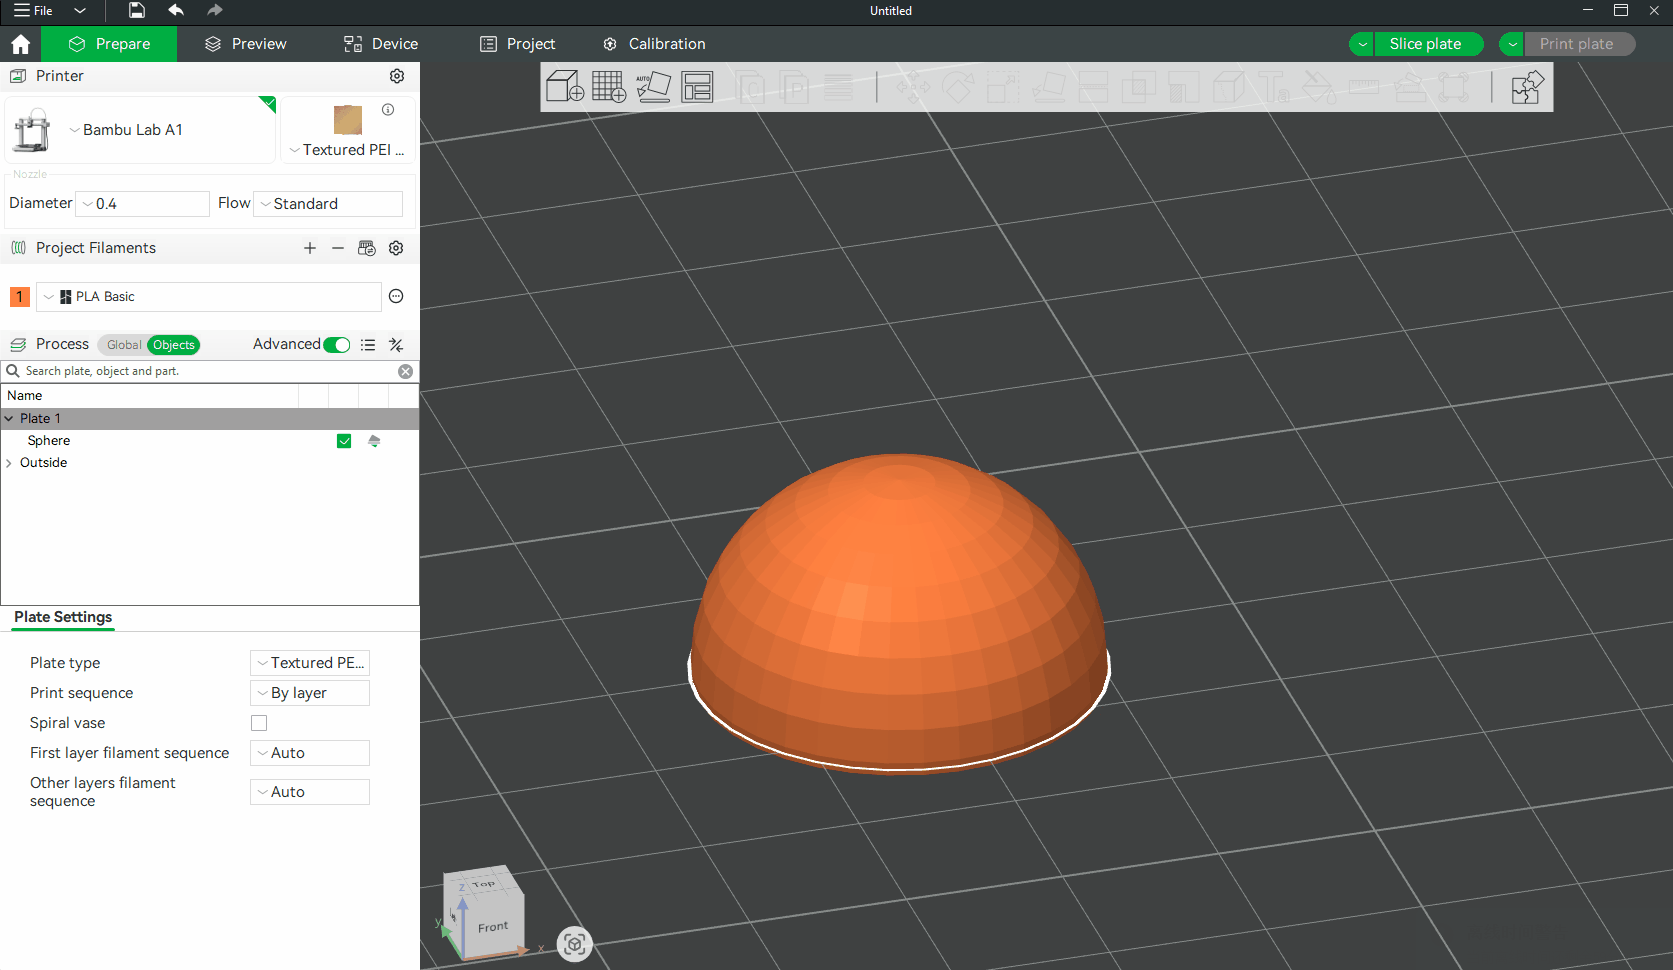The width and height of the screenshot is (1673, 970).
Task: Open the Print sequence dropdown
Action: click(310, 693)
